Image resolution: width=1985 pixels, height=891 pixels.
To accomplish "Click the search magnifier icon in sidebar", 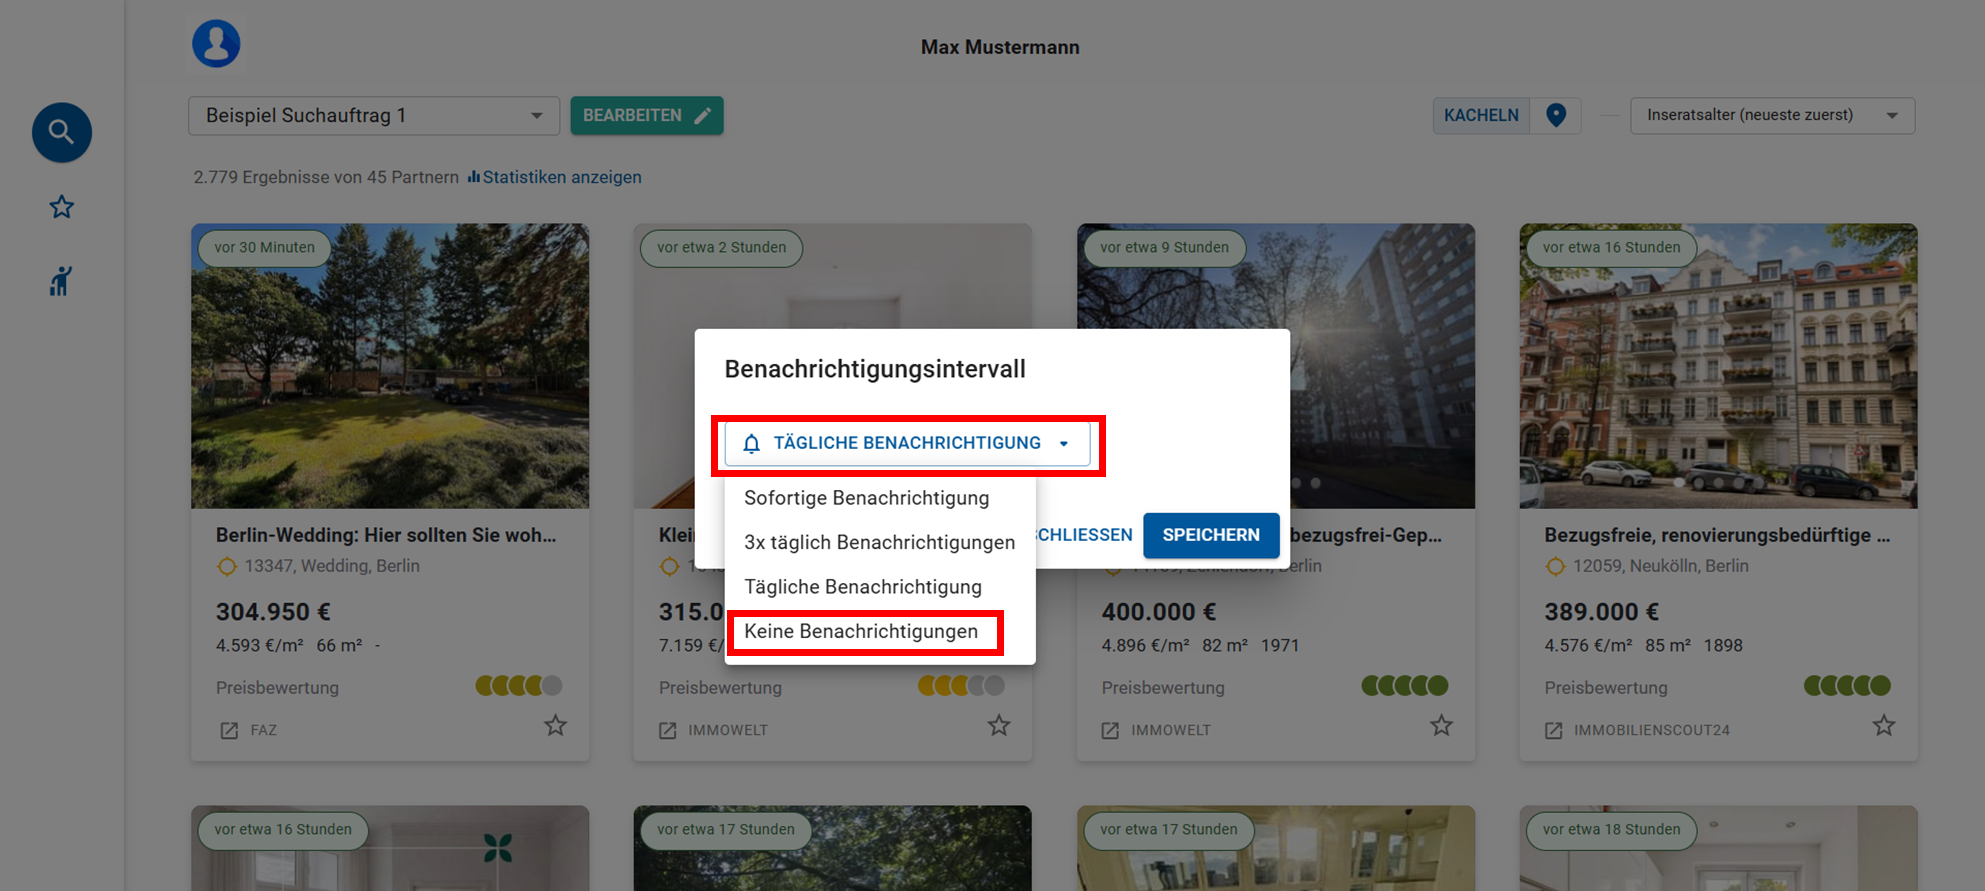I will pos(61,132).
